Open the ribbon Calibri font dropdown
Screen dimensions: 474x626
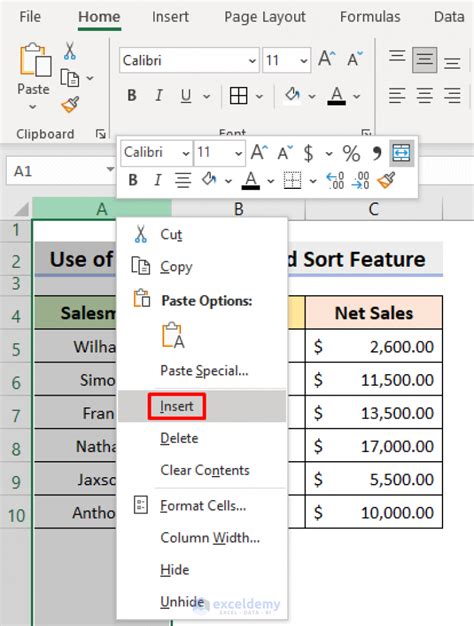[x=252, y=61]
